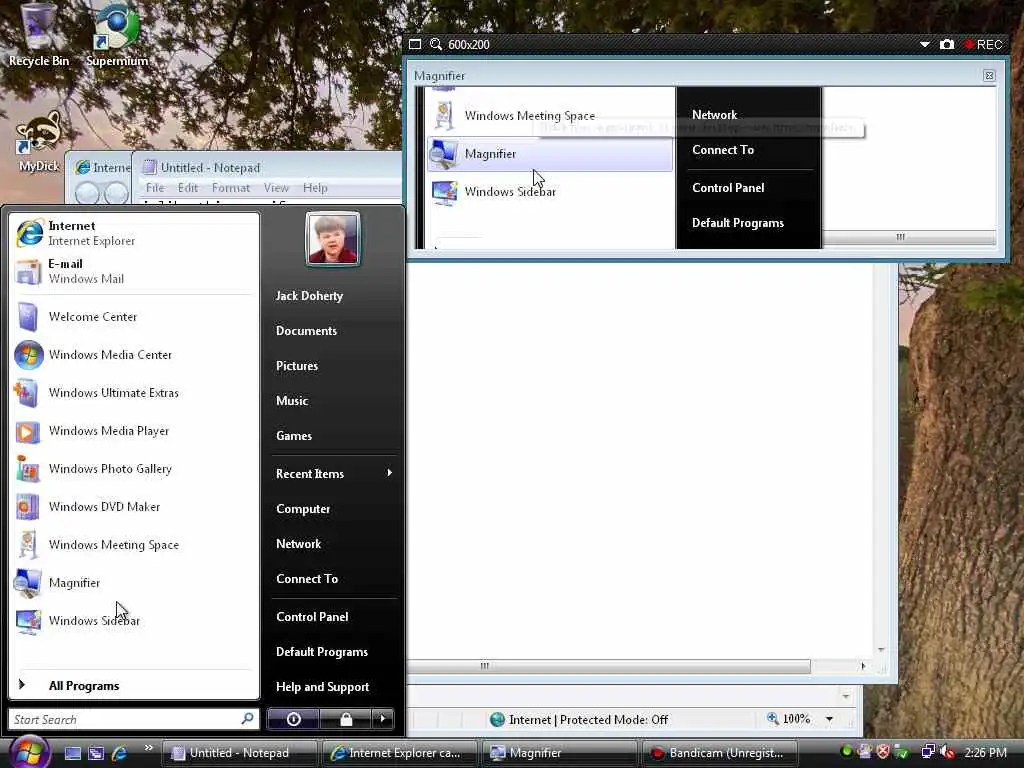Open Bandicam dropdown arrow menu
The width and height of the screenshot is (1024, 768).
925,44
